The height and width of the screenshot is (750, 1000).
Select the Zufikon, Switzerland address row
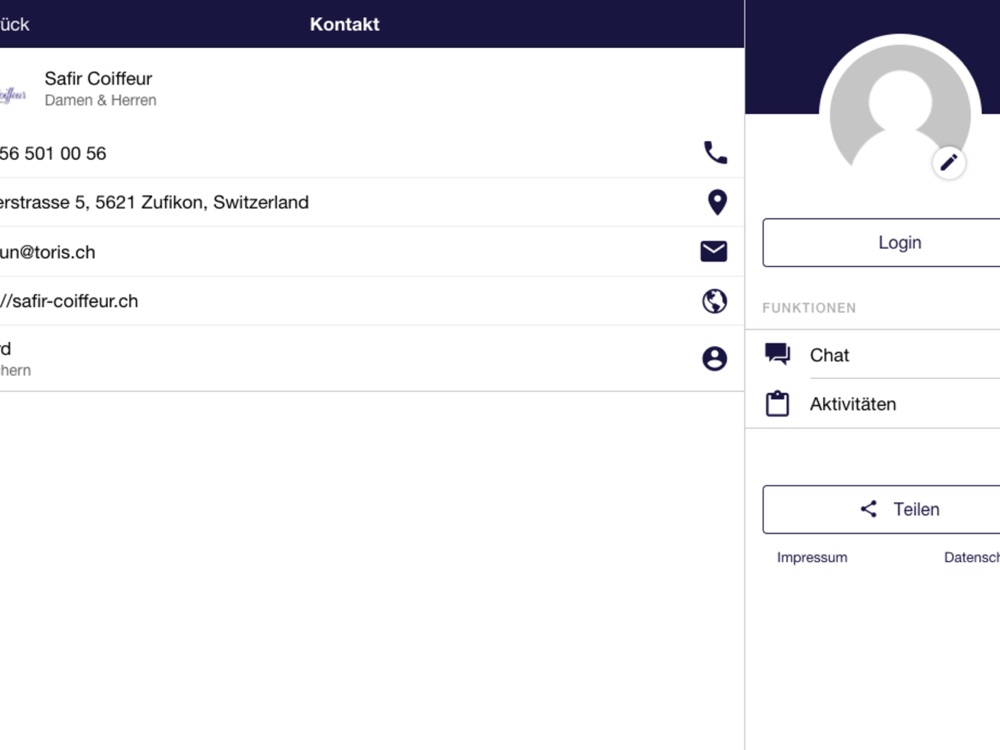[372, 202]
